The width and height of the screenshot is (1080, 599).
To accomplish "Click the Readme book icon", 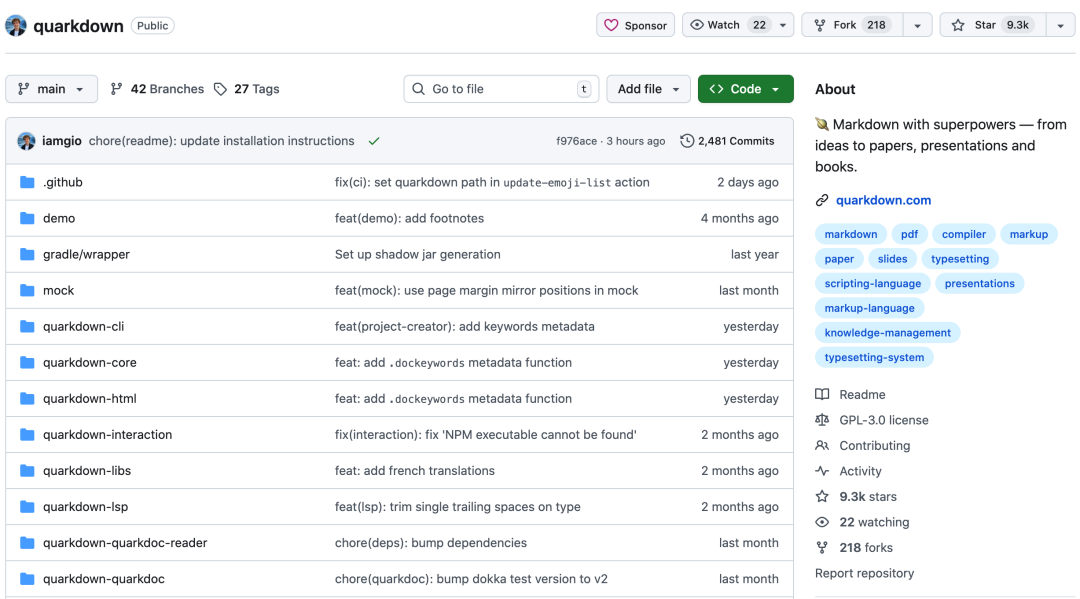I will [x=822, y=395].
